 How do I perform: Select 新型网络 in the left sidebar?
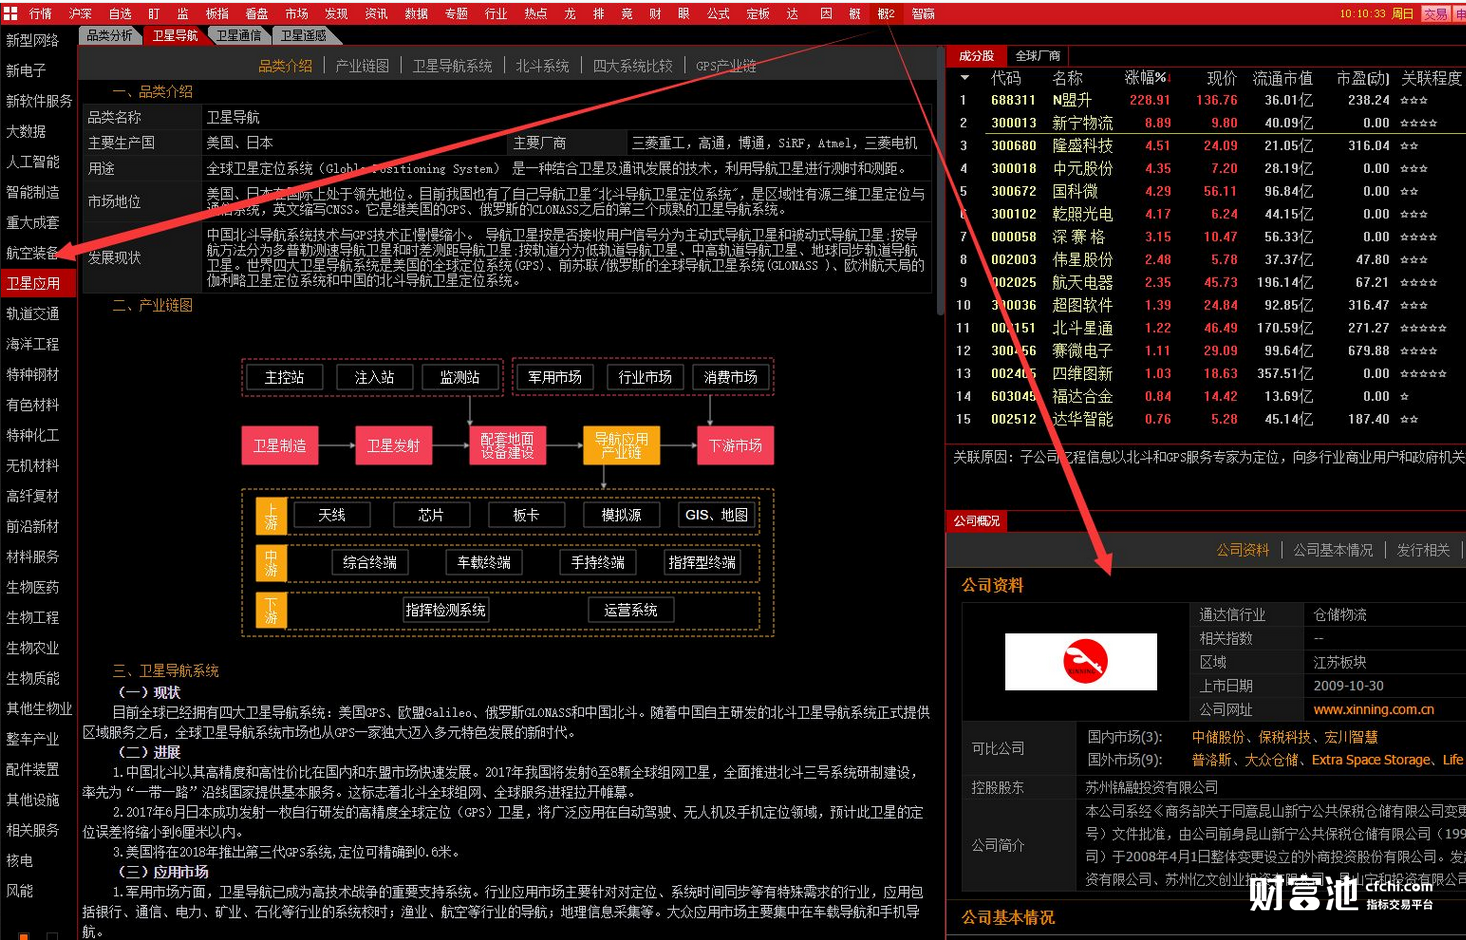point(33,41)
